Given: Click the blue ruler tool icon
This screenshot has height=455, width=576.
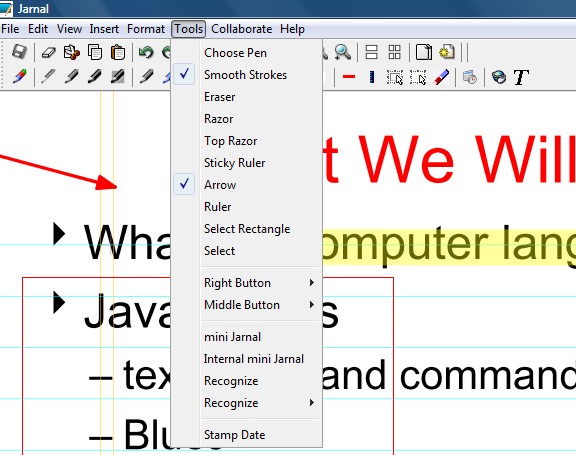Looking at the screenshot, I should (x=372, y=77).
